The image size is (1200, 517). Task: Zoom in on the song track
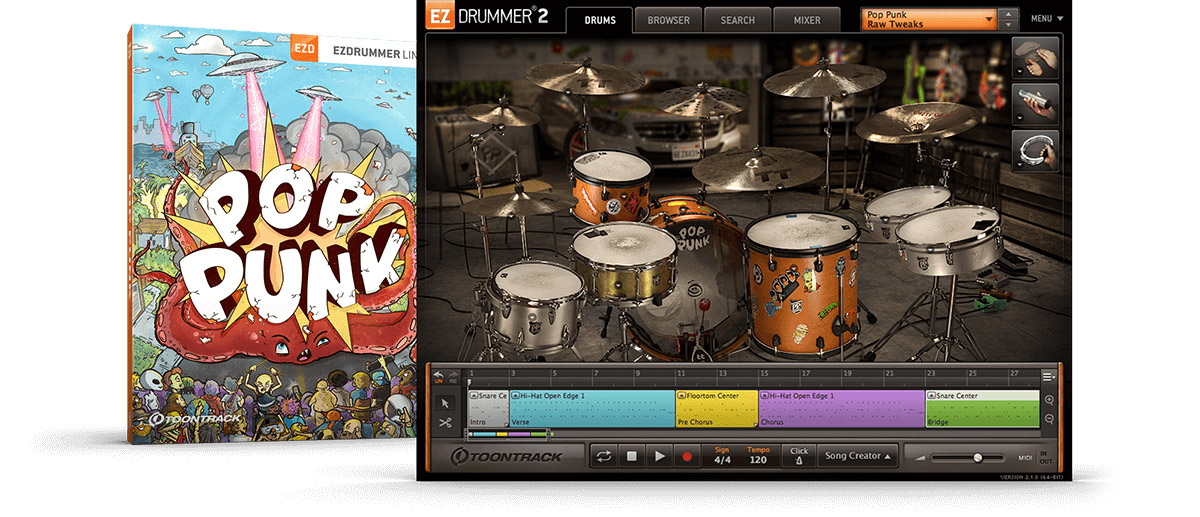click(1049, 400)
